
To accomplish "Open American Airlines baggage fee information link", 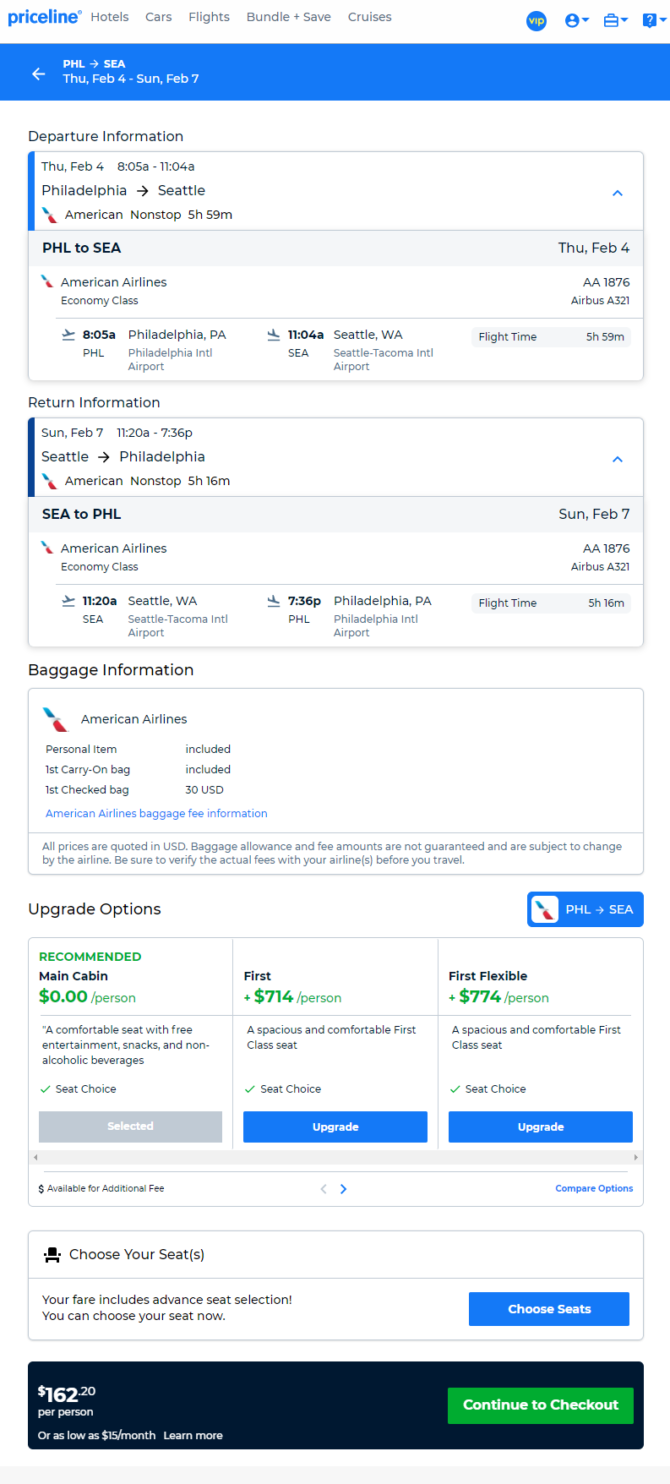I will [157, 813].
